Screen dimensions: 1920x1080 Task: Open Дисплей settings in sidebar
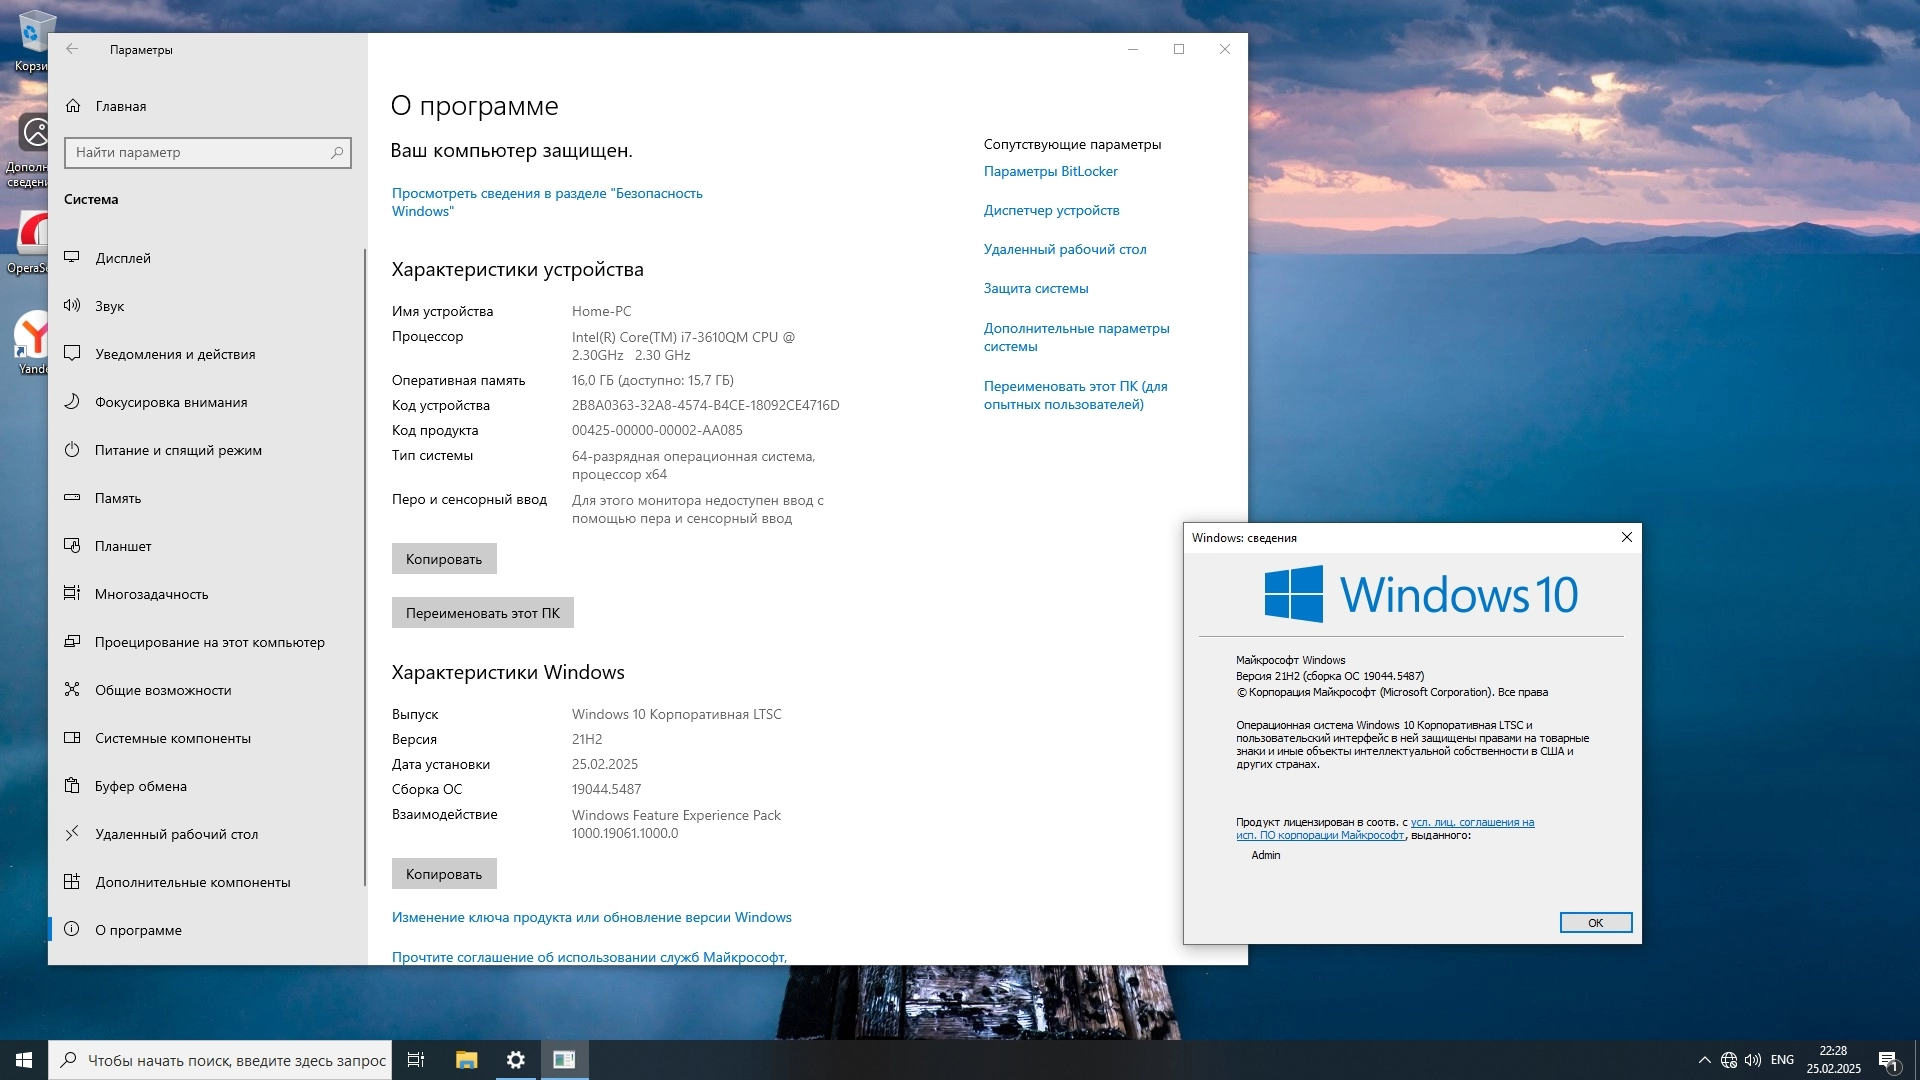[x=123, y=258]
